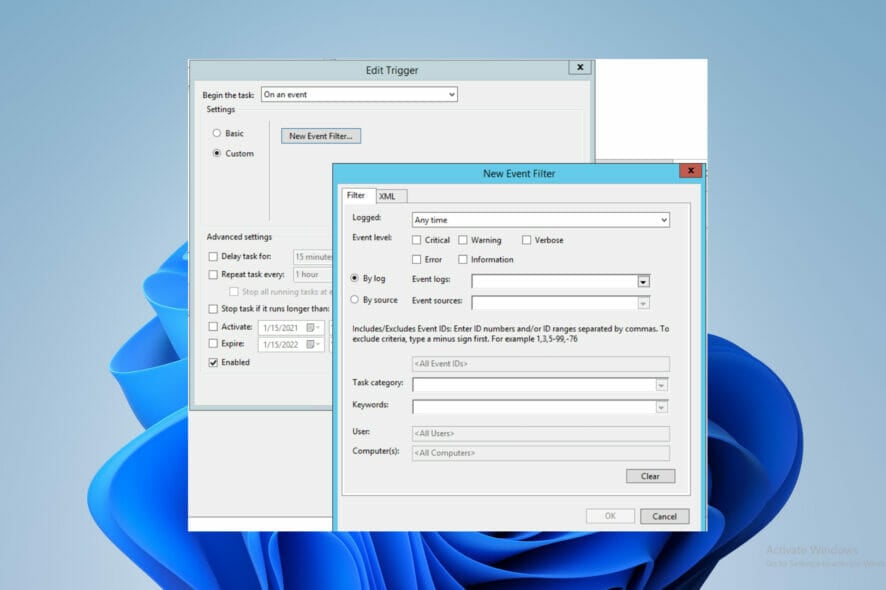This screenshot has width=886, height=590.
Task: Select the By source radio button
Action: click(x=355, y=300)
